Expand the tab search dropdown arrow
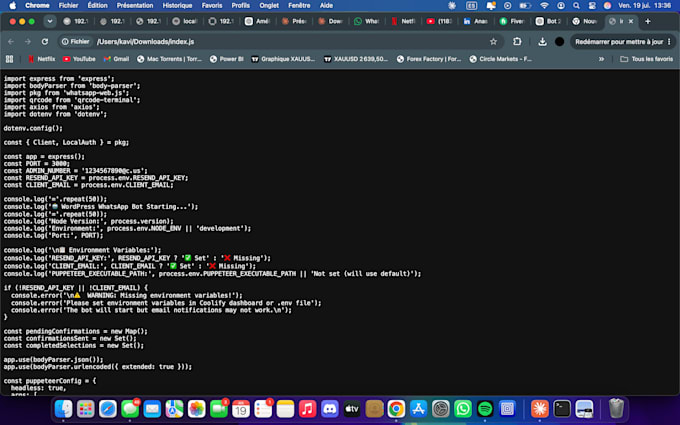The height and width of the screenshot is (425, 680). 50,21
